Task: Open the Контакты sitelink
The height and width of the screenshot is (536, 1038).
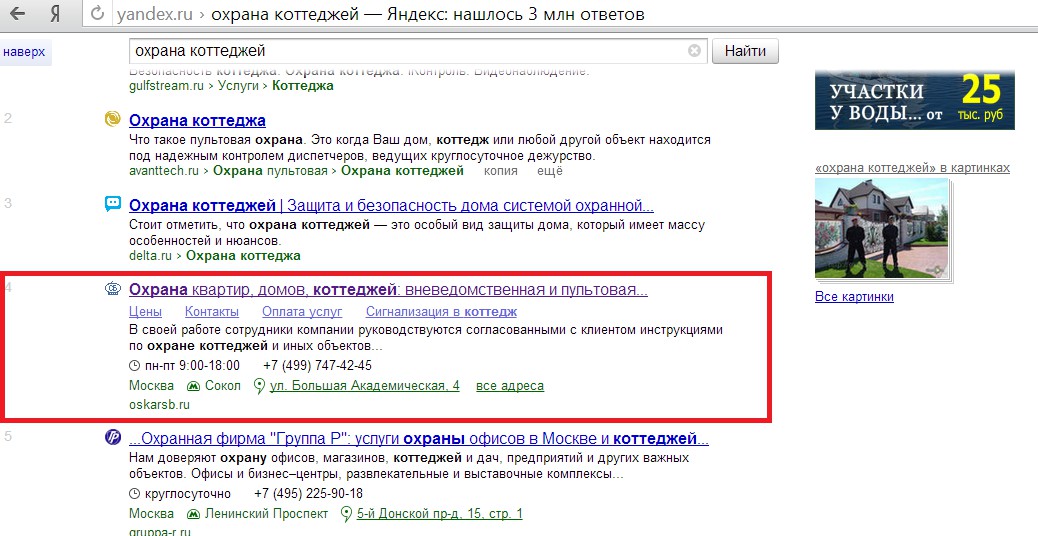Action: 212,312
